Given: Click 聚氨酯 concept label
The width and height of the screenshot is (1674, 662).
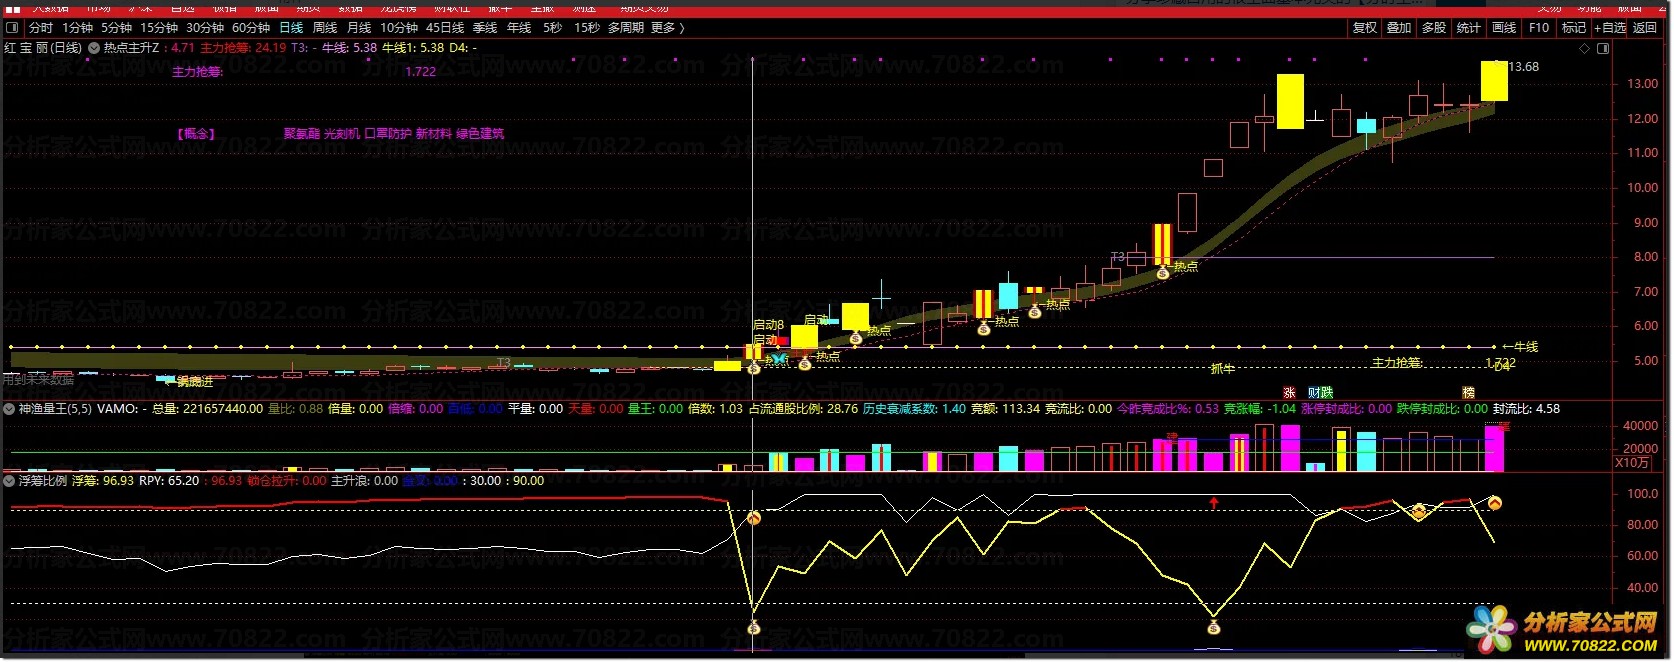Looking at the screenshot, I should click(301, 134).
